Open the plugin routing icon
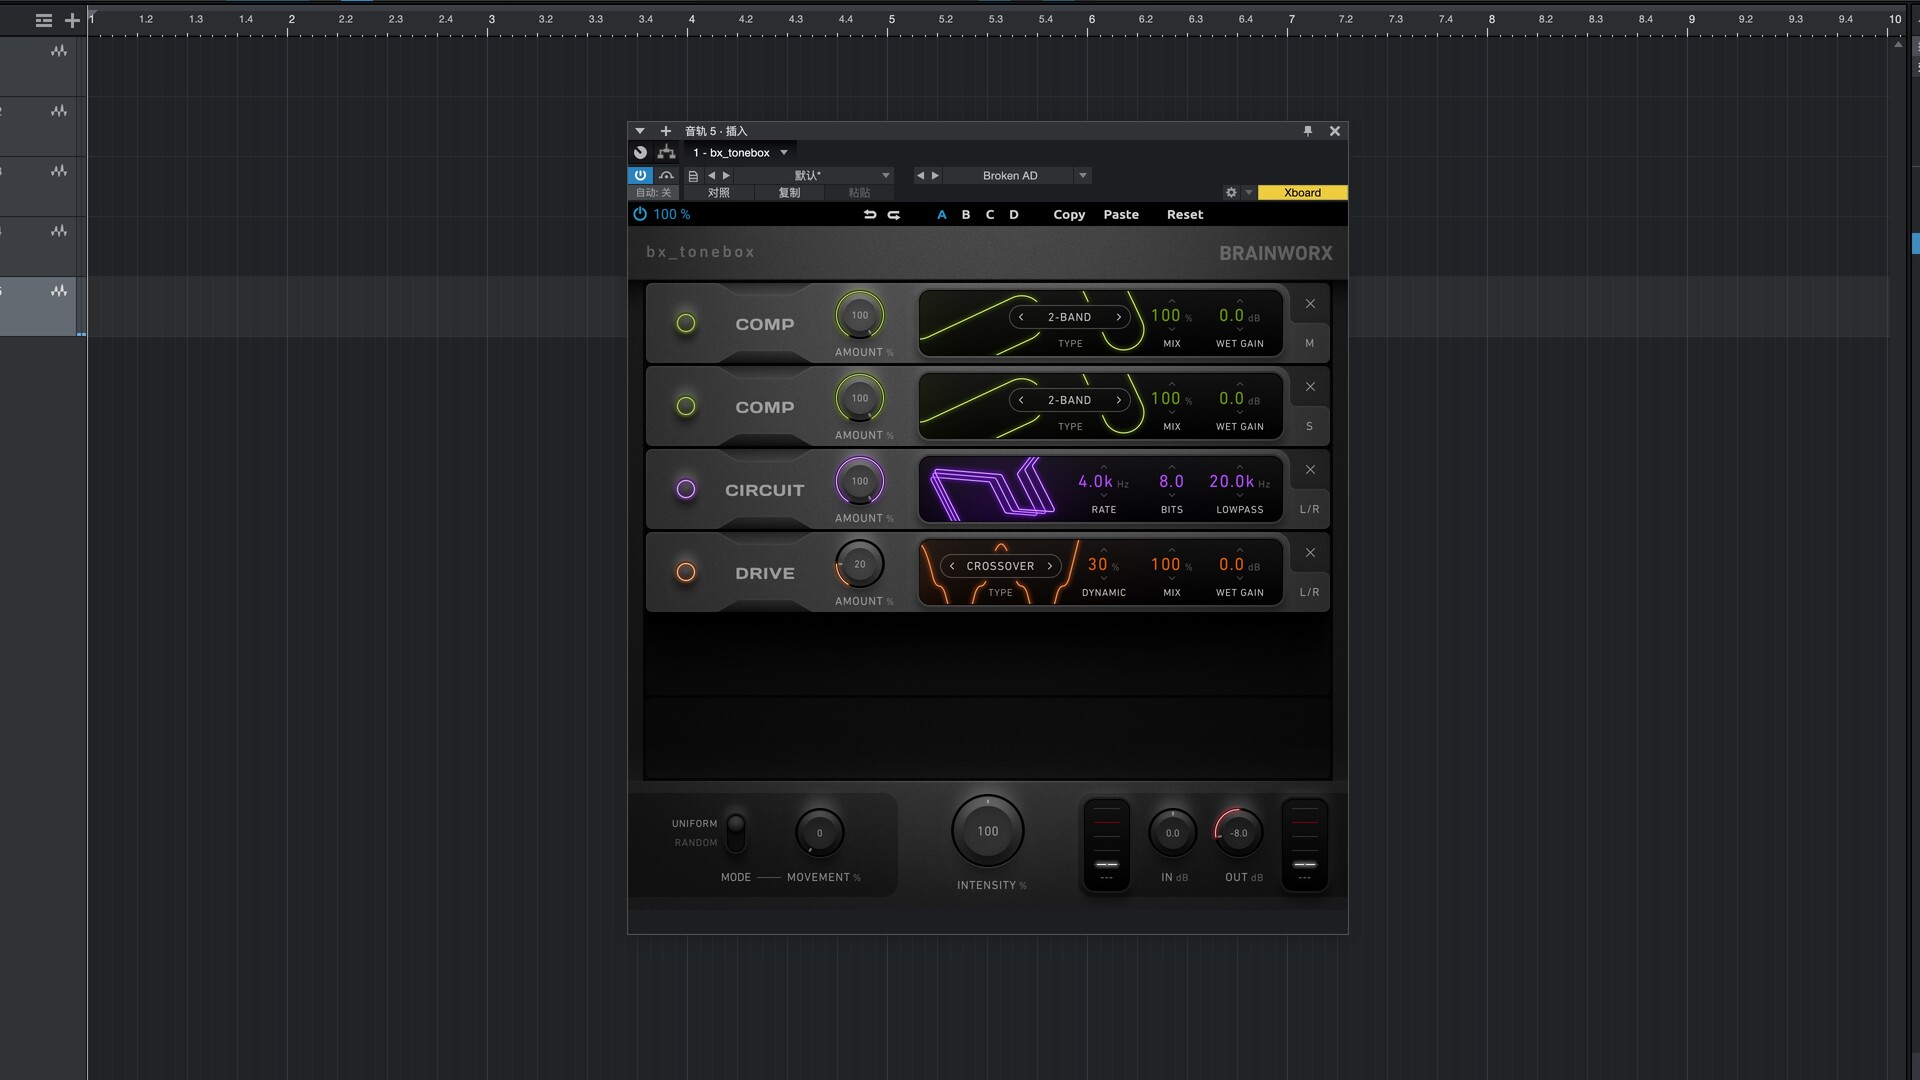 [666, 153]
